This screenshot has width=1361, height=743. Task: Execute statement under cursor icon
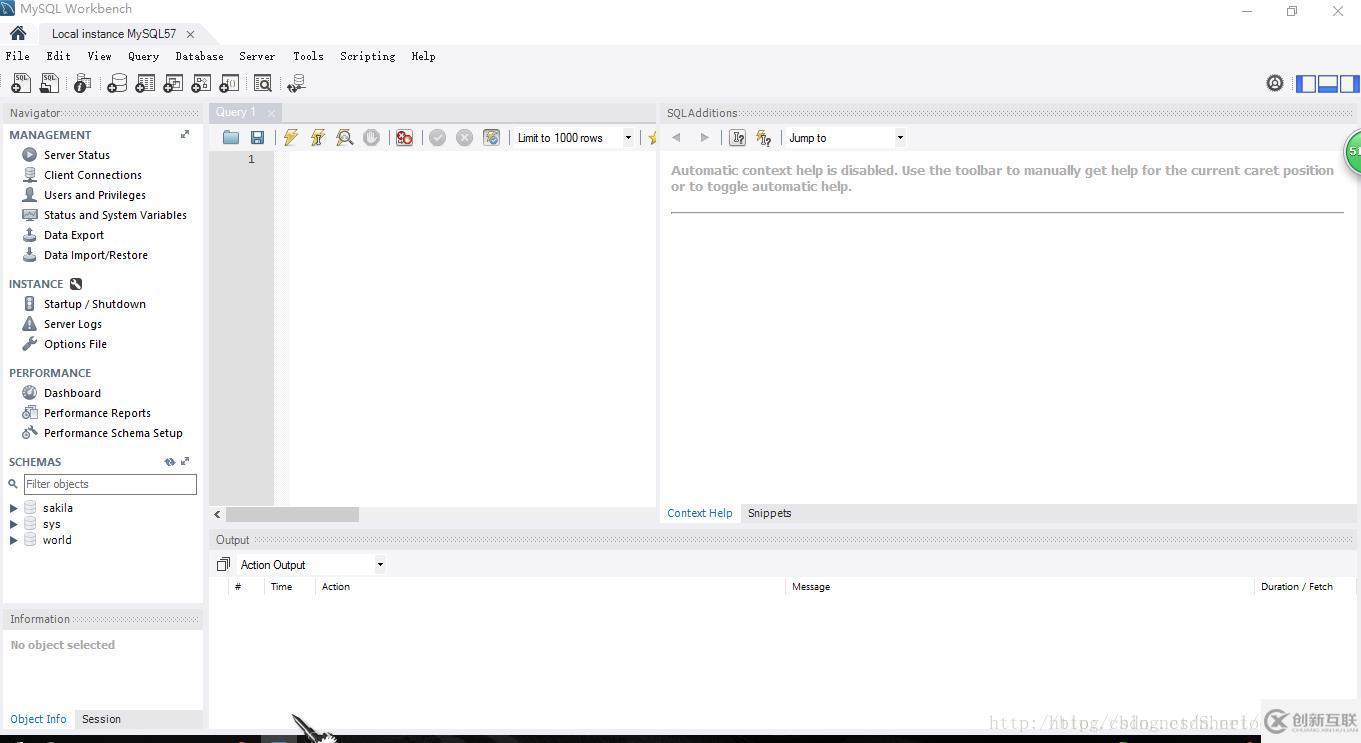pyautogui.click(x=318, y=138)
